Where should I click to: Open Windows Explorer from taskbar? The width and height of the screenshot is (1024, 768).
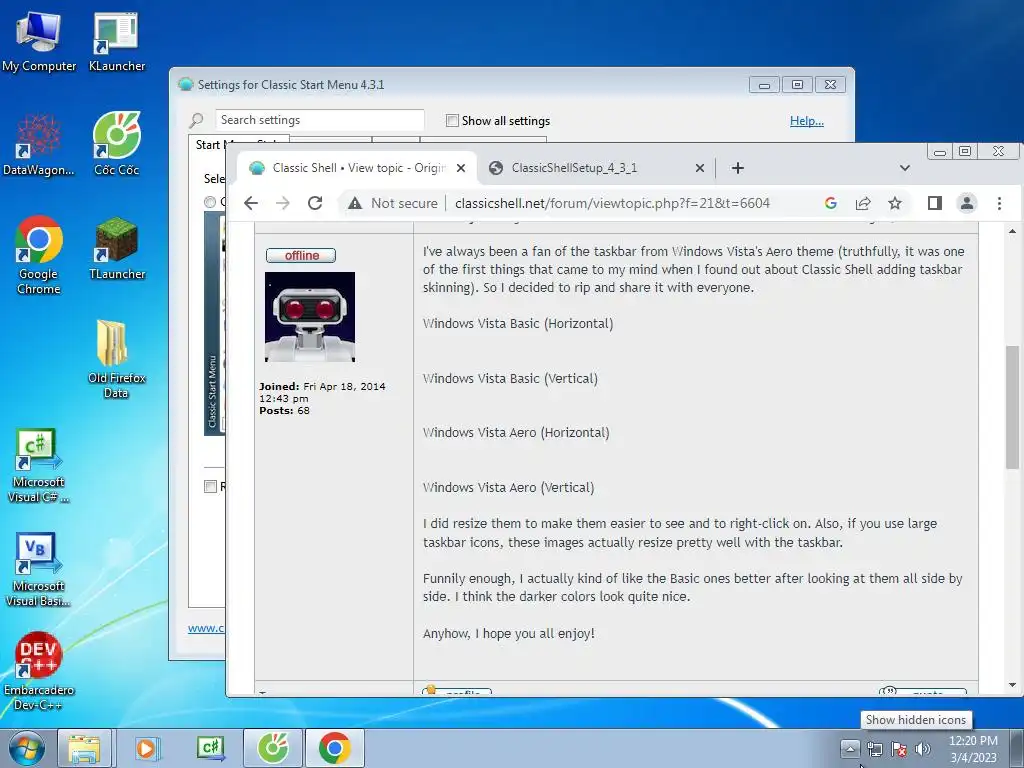[x=84, y=748]
